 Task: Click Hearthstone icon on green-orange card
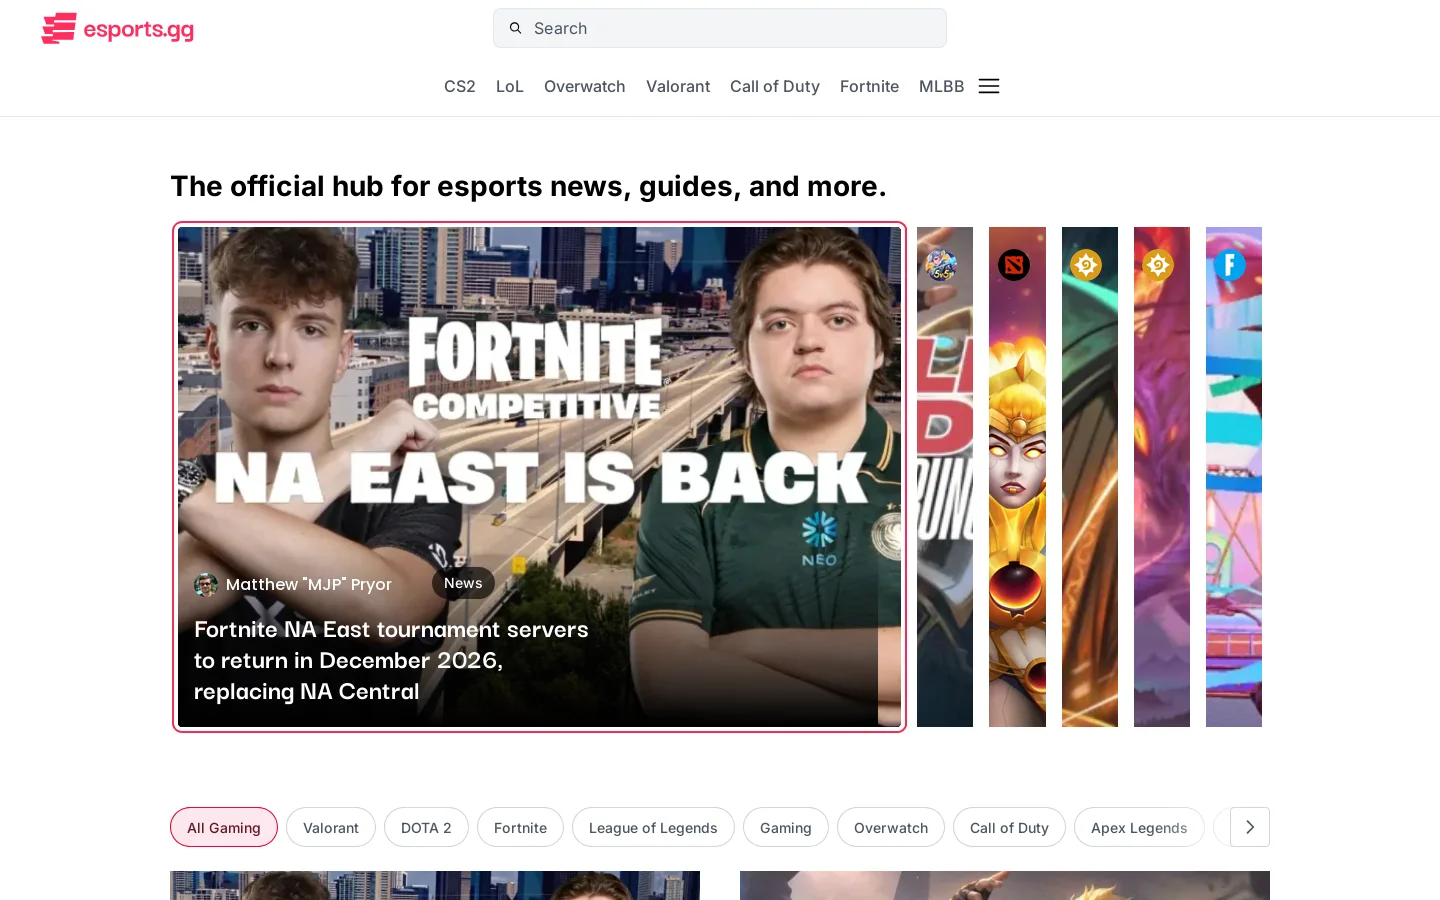click(x=1086, y=265)
